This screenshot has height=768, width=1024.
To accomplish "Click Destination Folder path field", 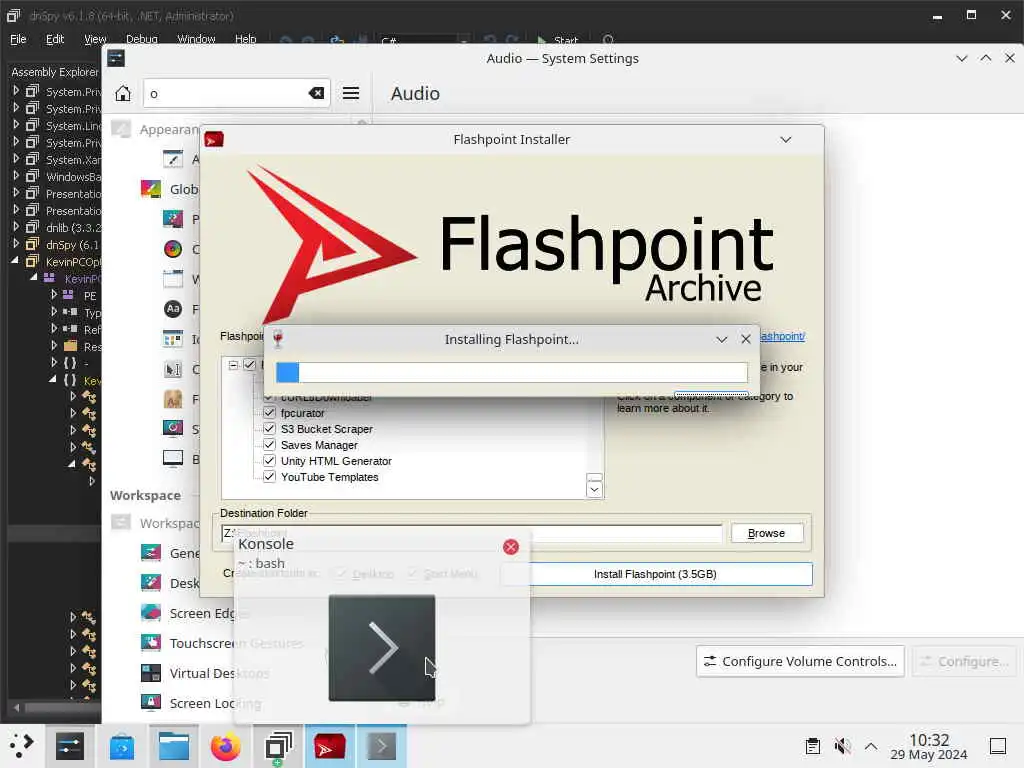I will tap(472, 534).
